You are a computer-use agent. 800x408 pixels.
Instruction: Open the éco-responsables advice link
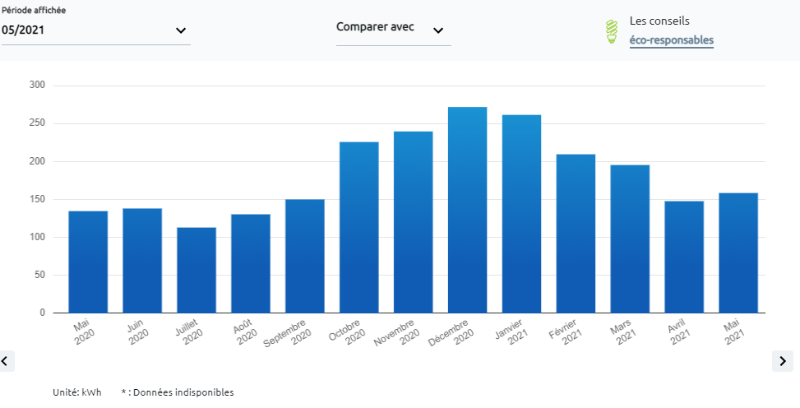point(671,40)
